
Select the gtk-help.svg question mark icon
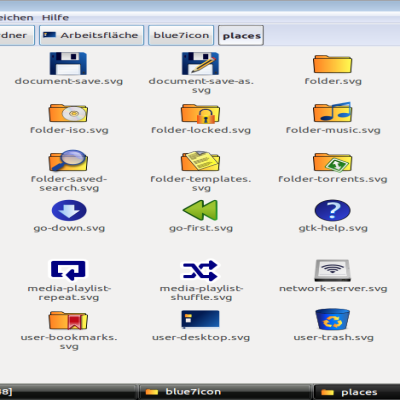point(332,210)
